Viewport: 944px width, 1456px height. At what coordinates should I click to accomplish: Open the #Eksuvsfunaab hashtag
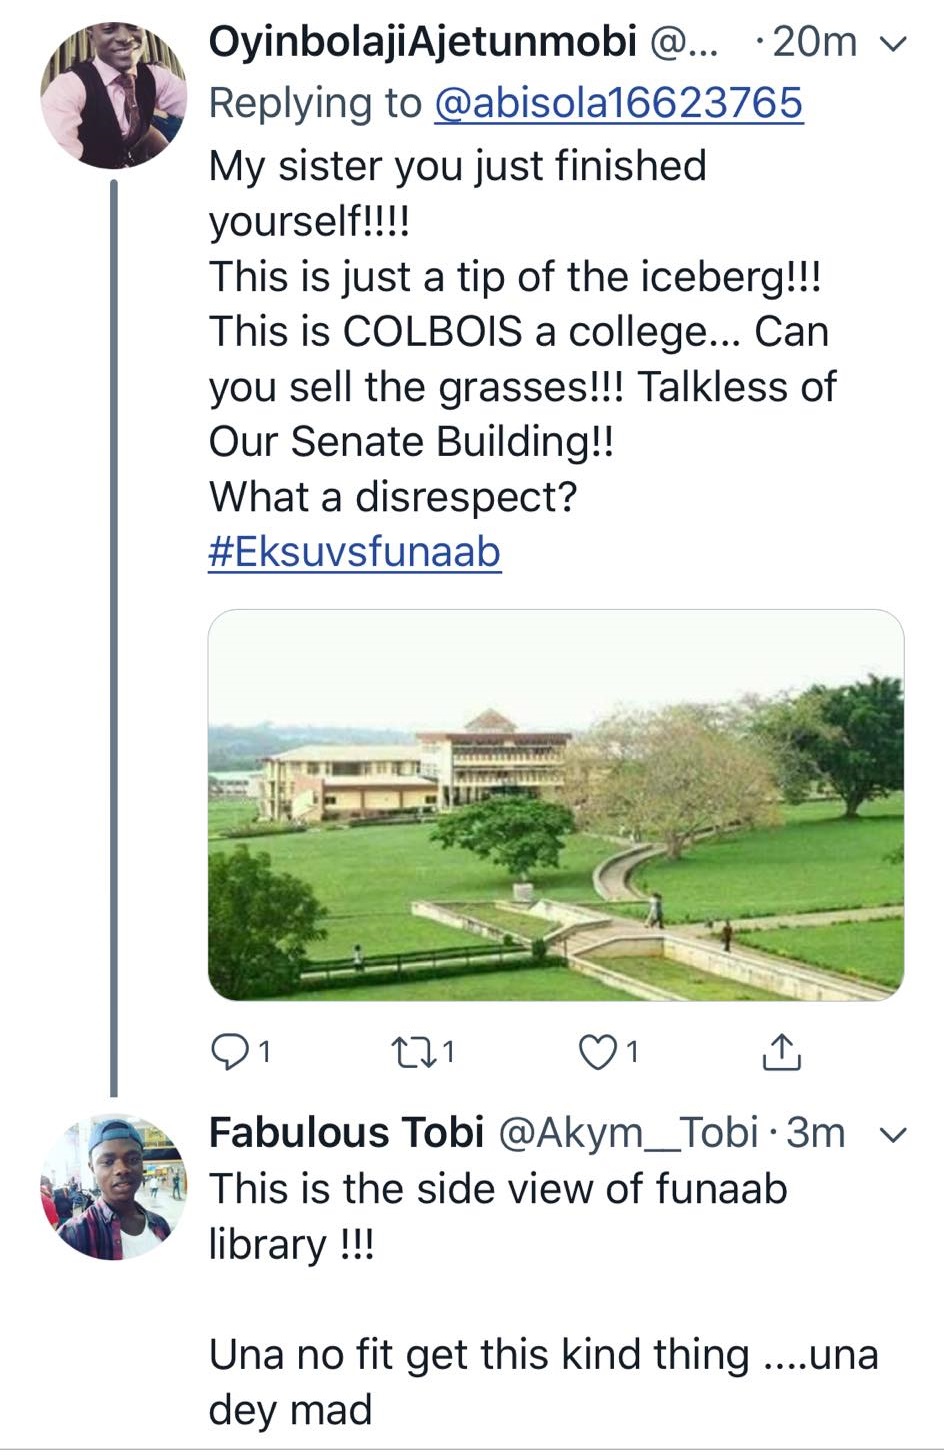coord(354,552)
